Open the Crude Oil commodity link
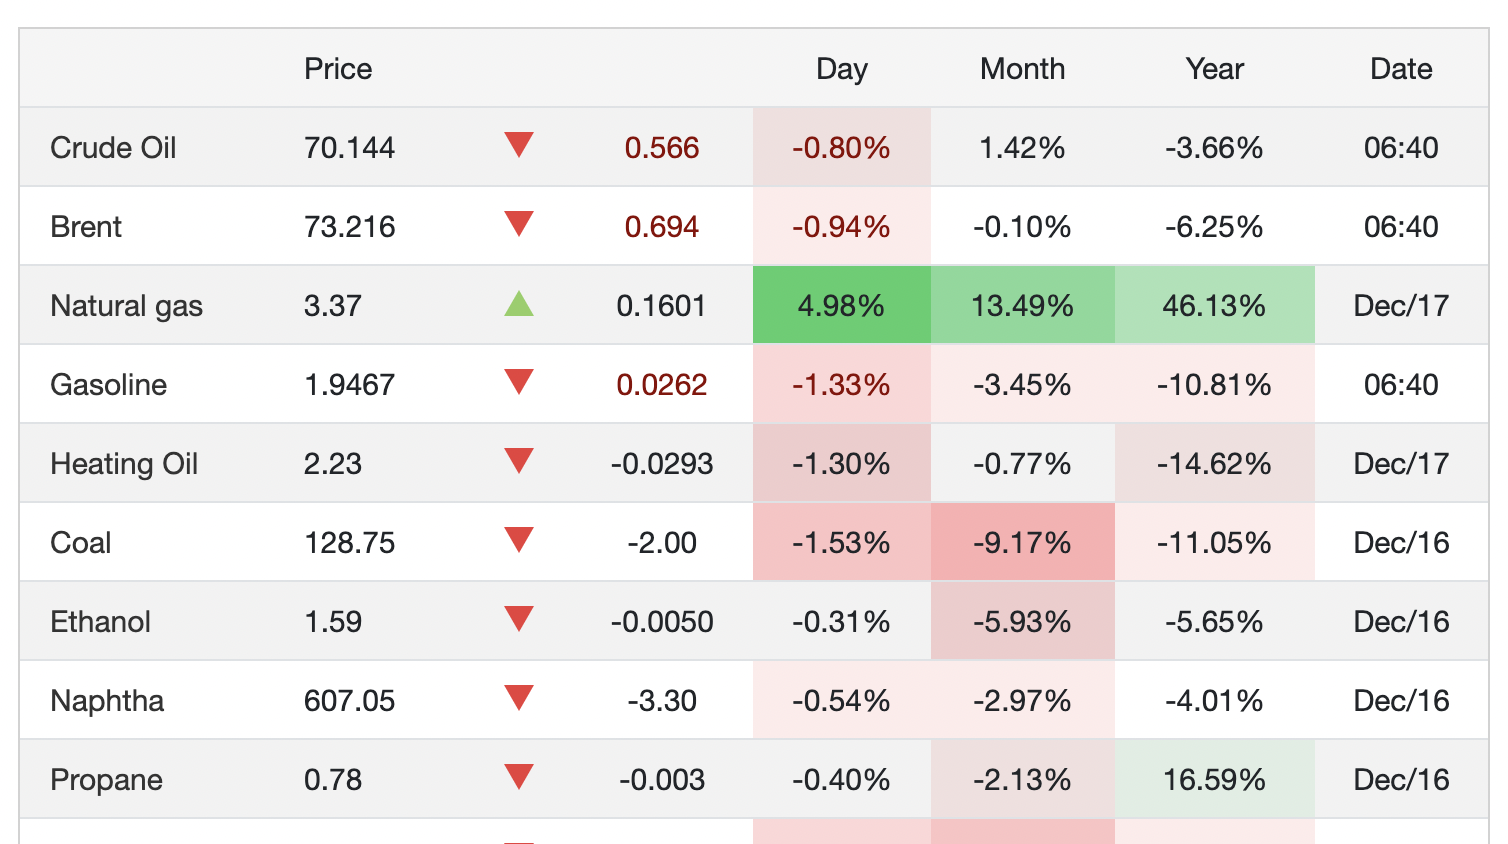 pos(113,148)
